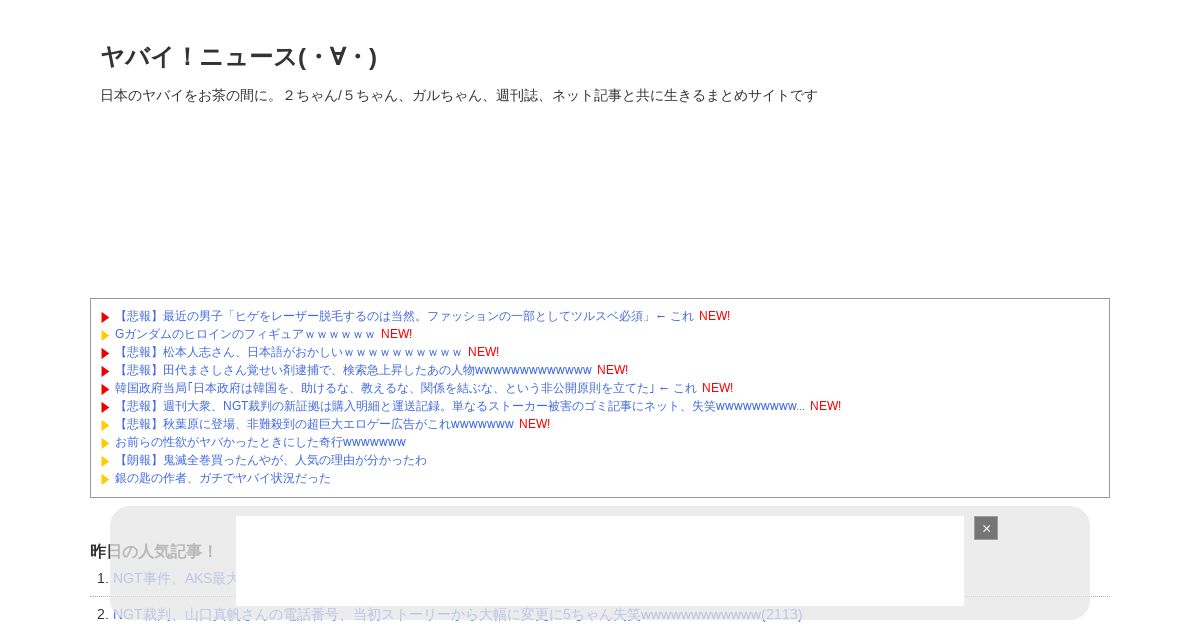
Task: Open お前らの性欲がヤバかったとき article
Action: (260, 442)
